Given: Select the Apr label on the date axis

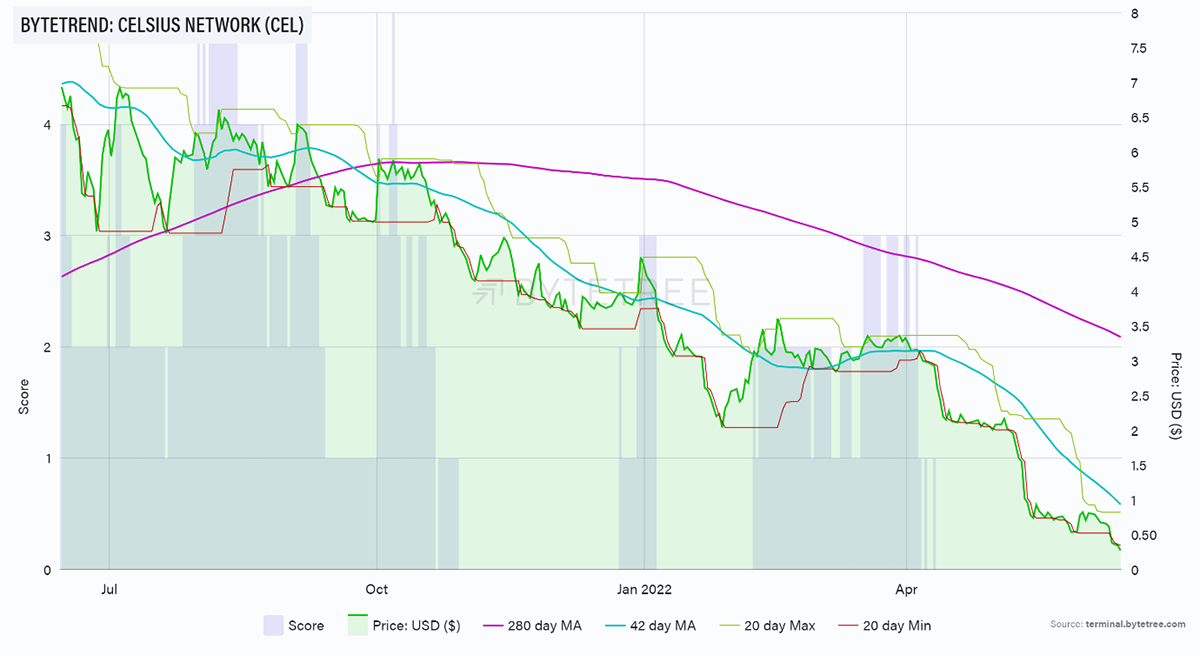Looking at the screenshot, I should tap(906, 588).
